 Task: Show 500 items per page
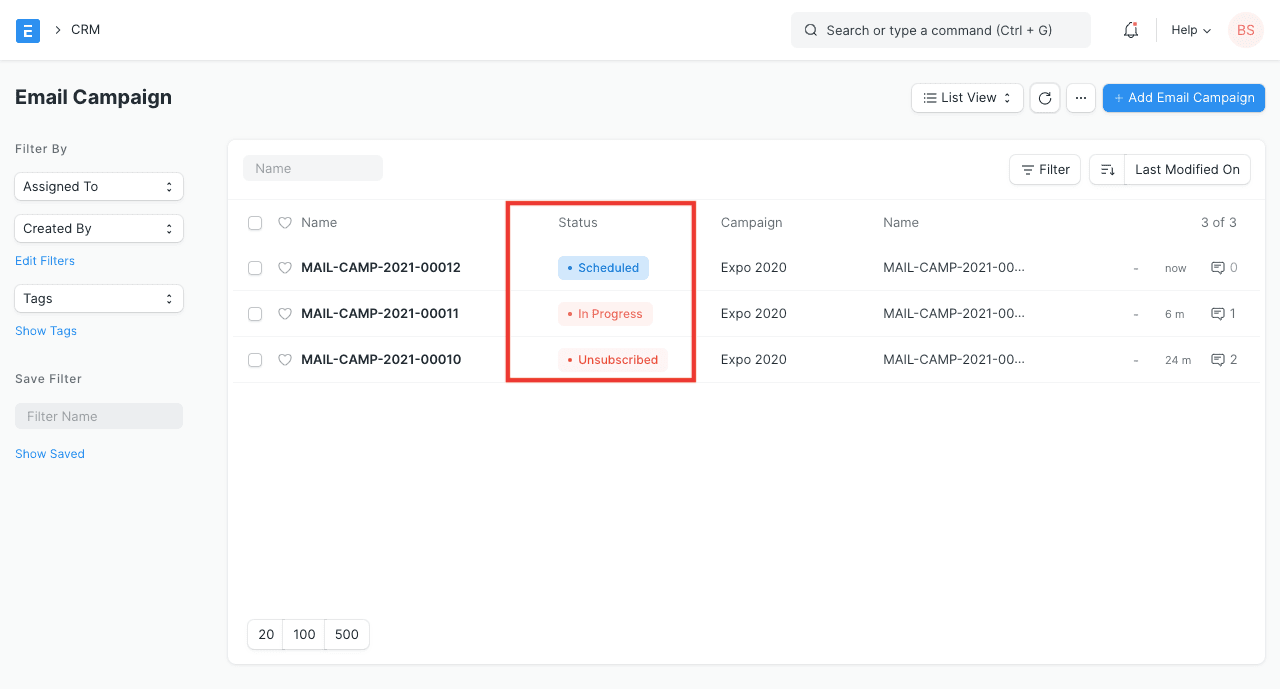[347, 635]
